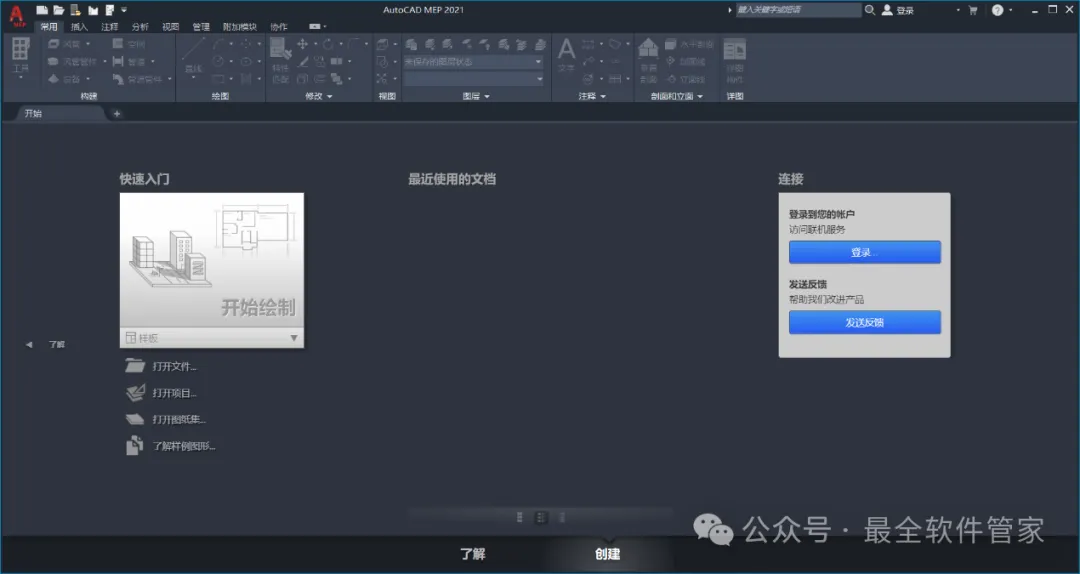The width and height of the screenshot is (1080, 574).
Task: Open the 样板 template dropdown
Action: pyautogui.click(x=211, y=338)
